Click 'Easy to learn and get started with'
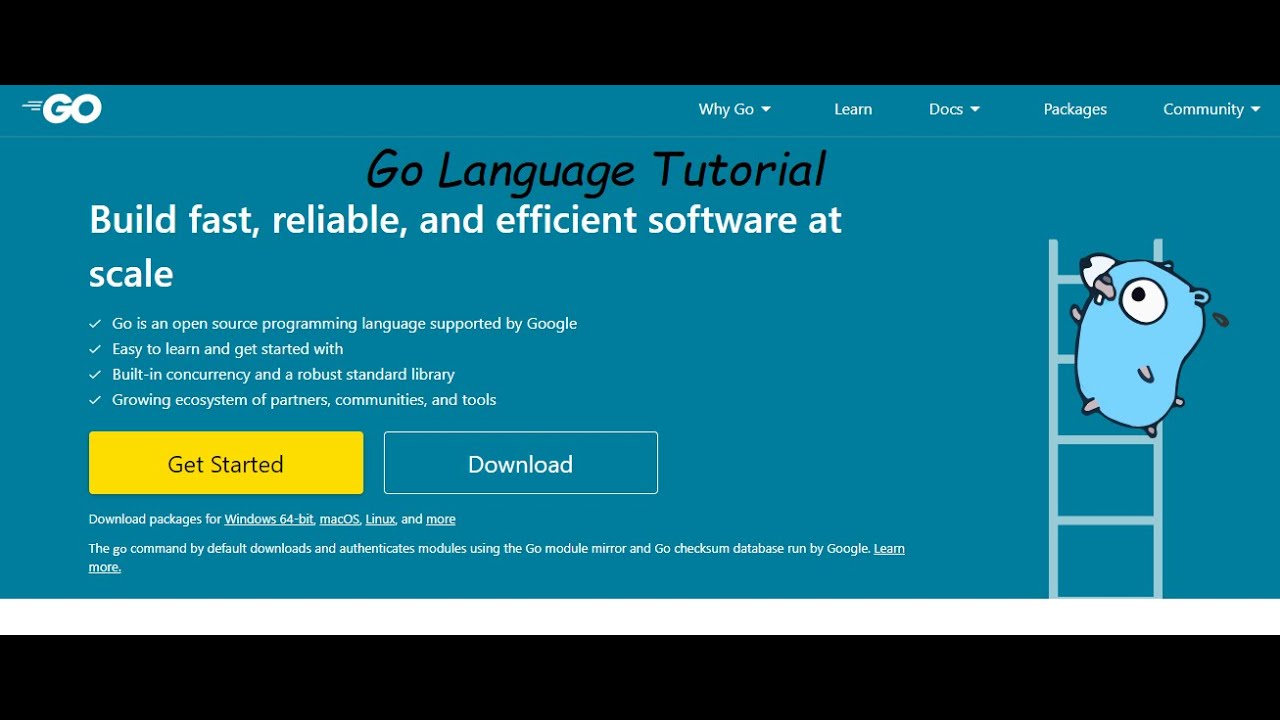This screenshot has width=1280, height=720. [227, 349]
